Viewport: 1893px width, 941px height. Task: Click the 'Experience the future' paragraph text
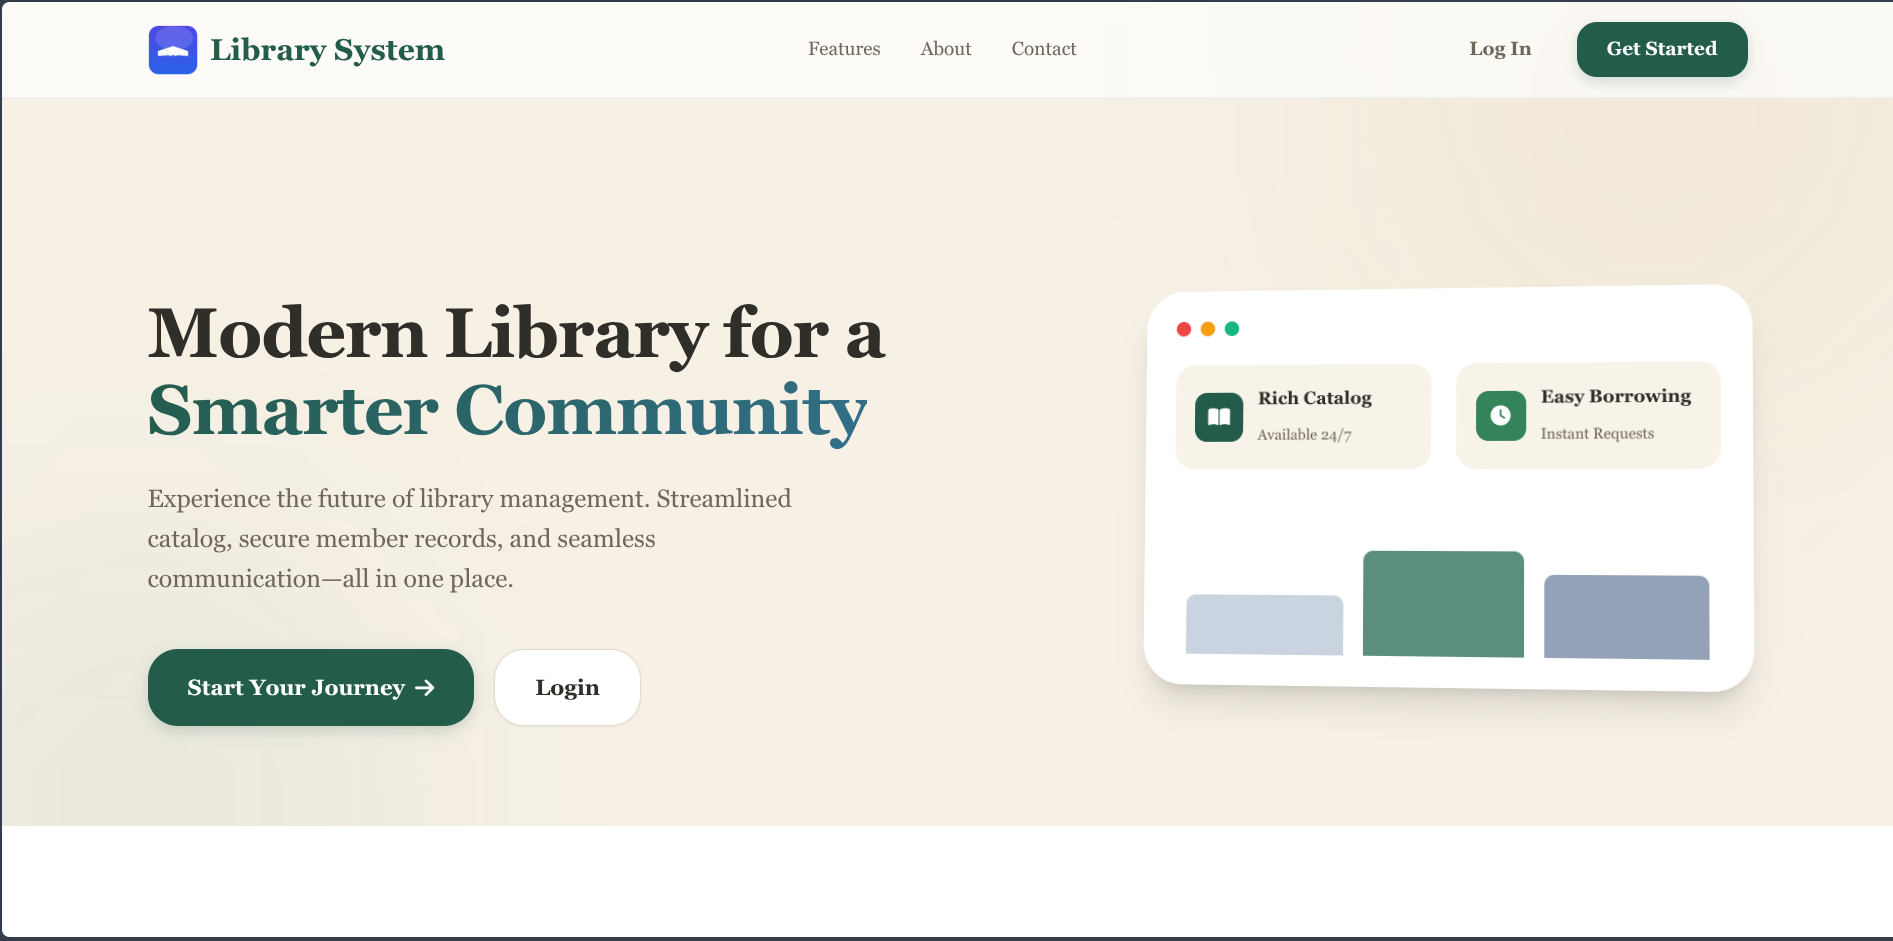click(469, 539)
